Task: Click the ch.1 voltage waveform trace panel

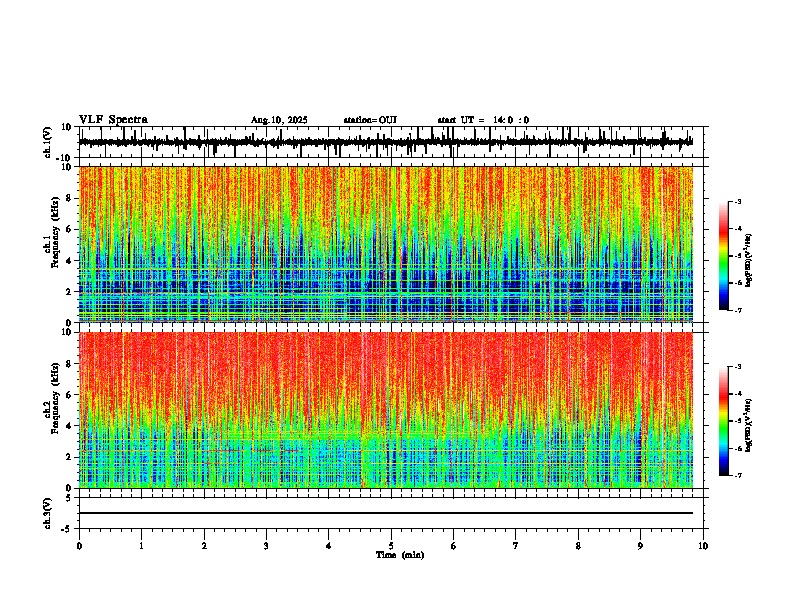Action: point(391,142)
